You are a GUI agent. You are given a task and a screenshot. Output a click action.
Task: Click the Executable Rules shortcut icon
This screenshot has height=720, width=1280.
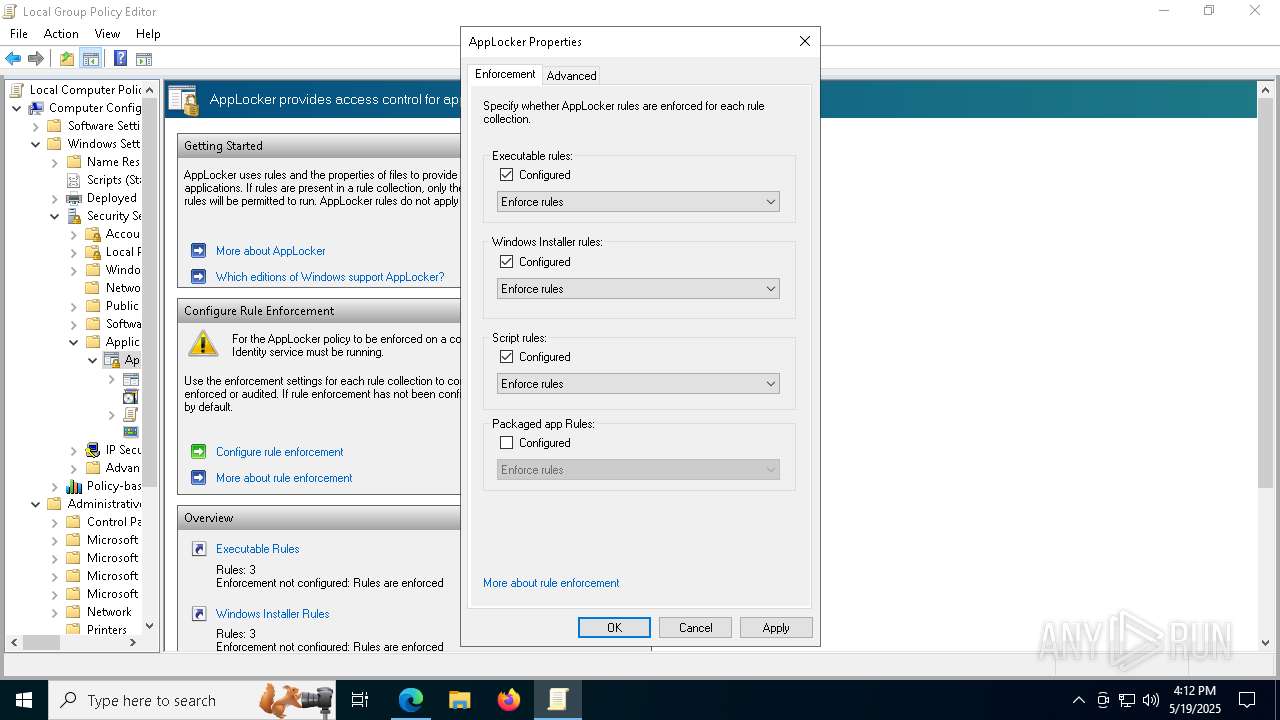[x=198, y=549]
